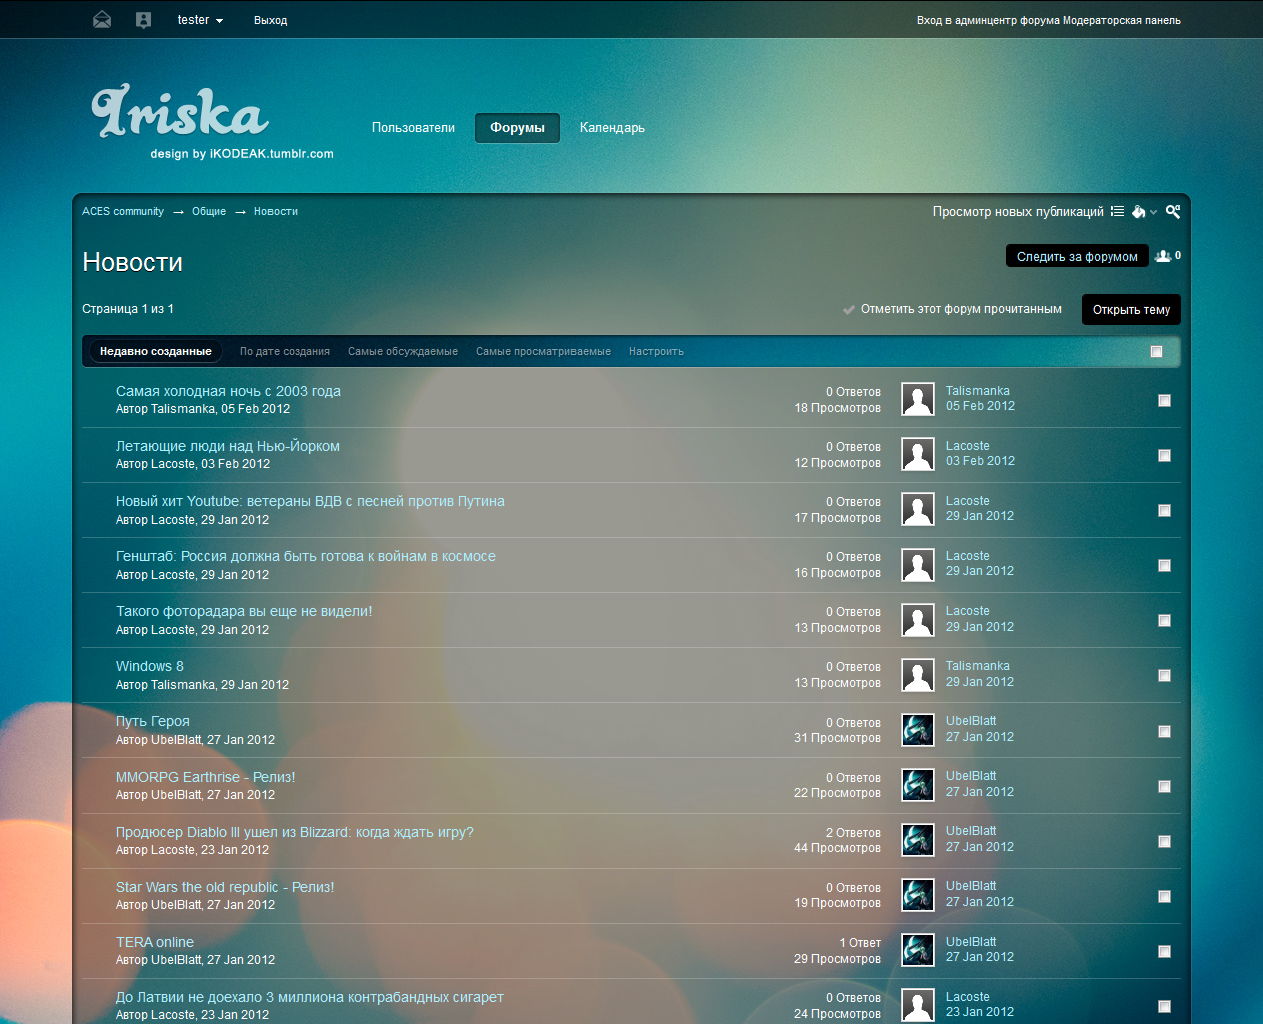Image resolution: width=1263 pixels, height=1024 pixels.
Task: Click UbelBlatt's avatar in the Путь Героя row
Action: [917, 730]
